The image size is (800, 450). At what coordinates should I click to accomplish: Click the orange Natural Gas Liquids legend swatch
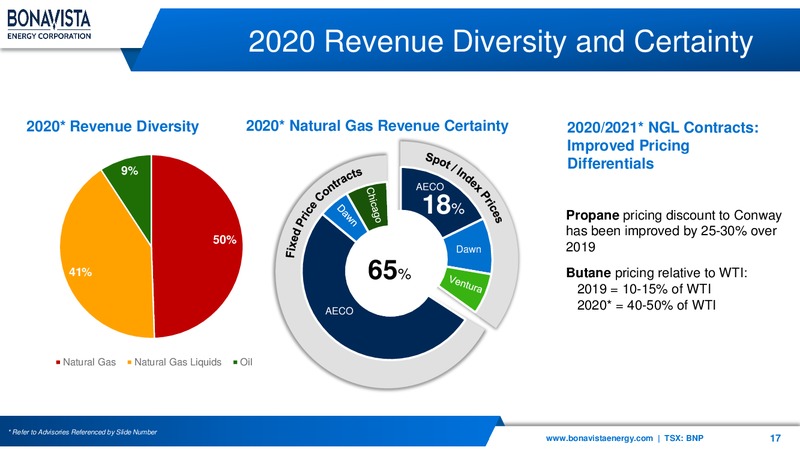click(x=130, y=362)
